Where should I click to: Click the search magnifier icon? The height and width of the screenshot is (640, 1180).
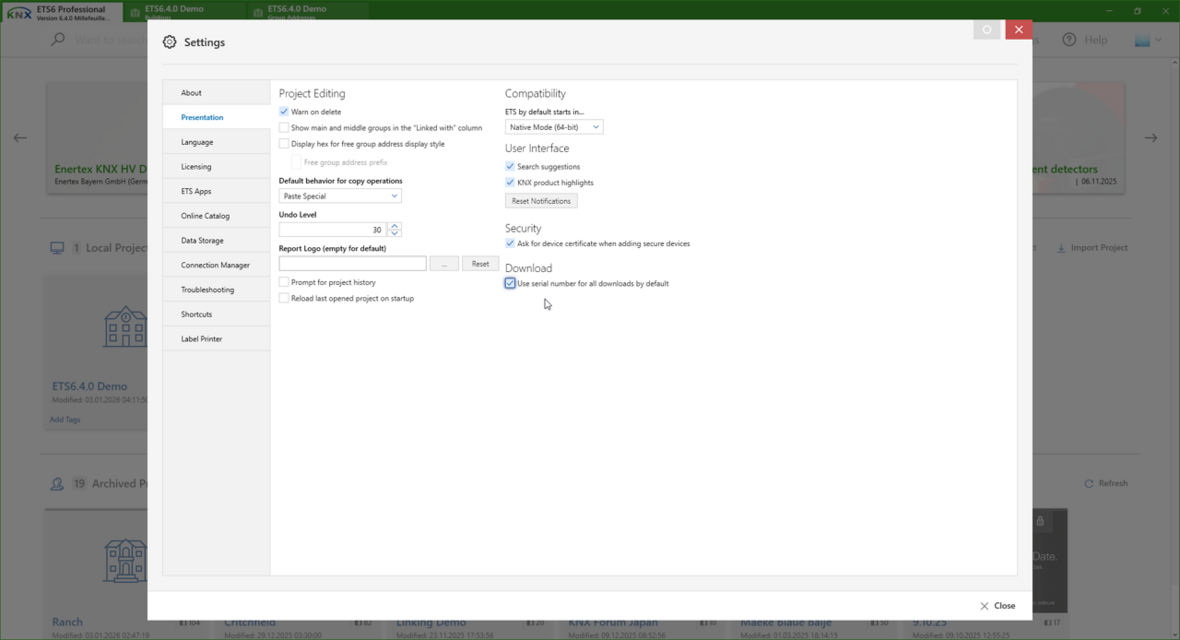58,40
